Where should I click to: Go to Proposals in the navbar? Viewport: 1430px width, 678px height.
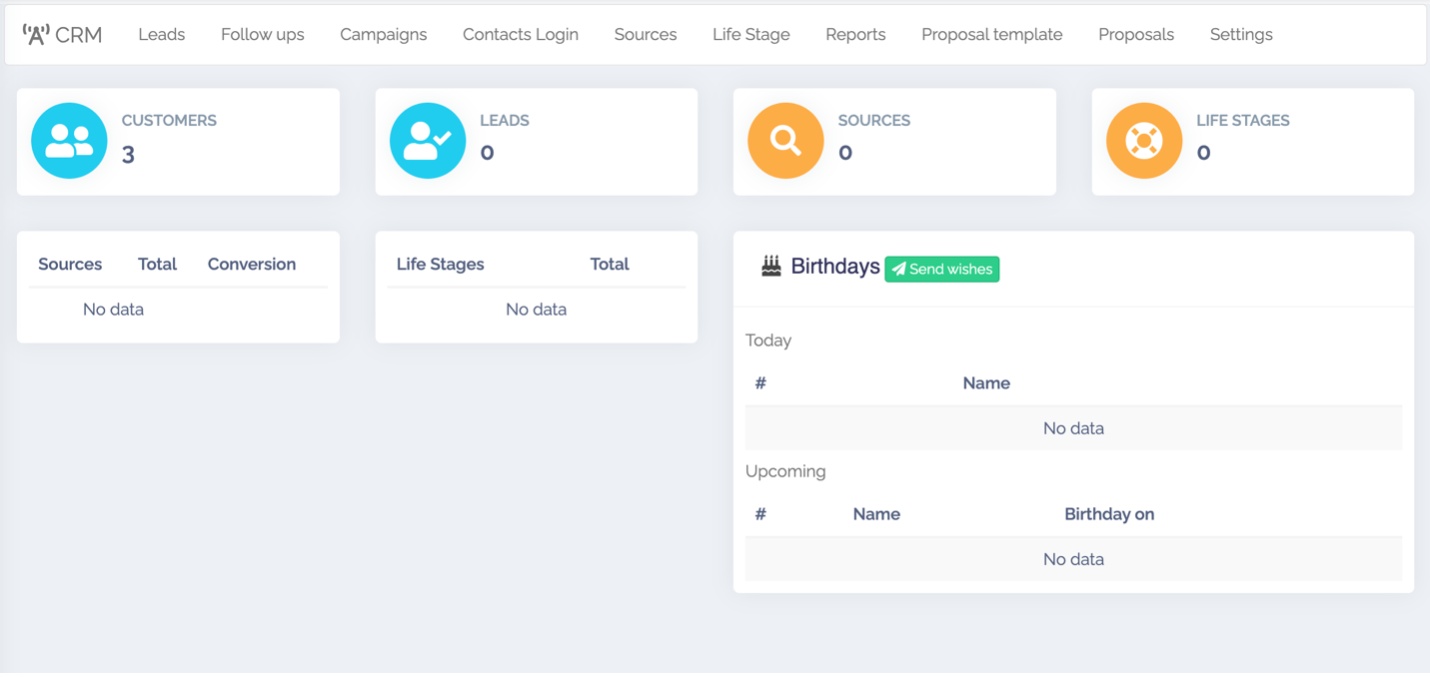[x=1136, y=35]
